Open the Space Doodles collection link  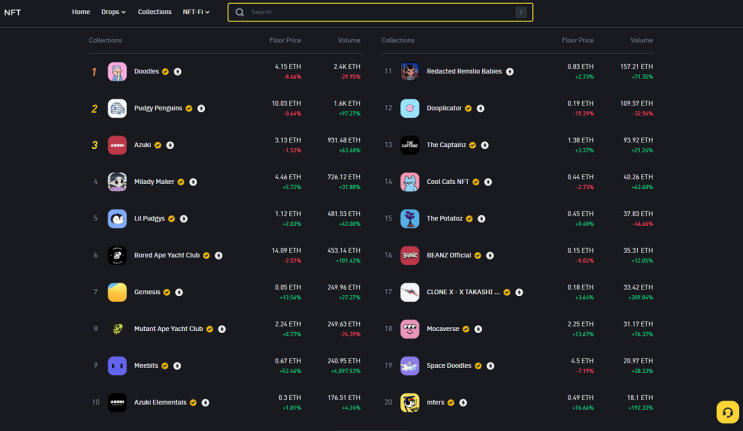tap(449, 366)
